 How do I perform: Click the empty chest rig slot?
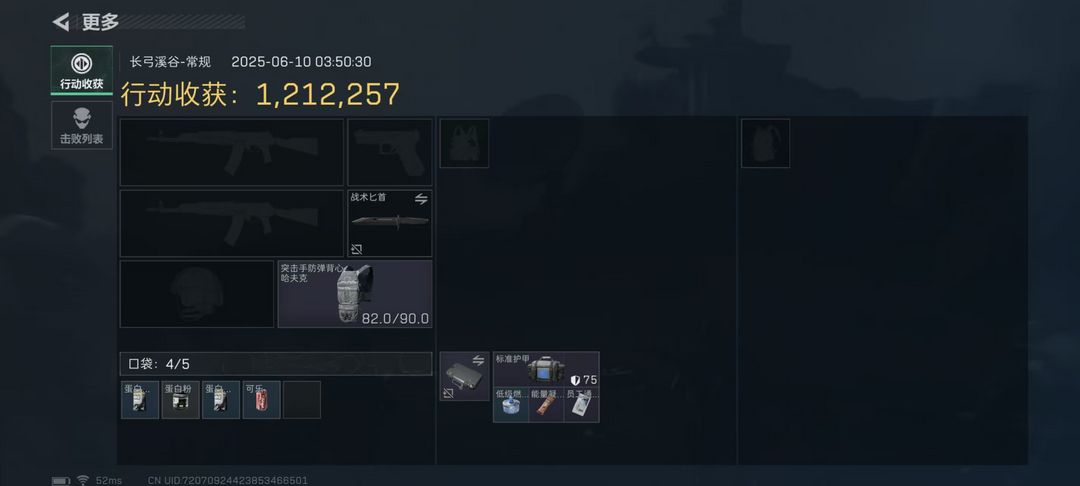point(464,143)
